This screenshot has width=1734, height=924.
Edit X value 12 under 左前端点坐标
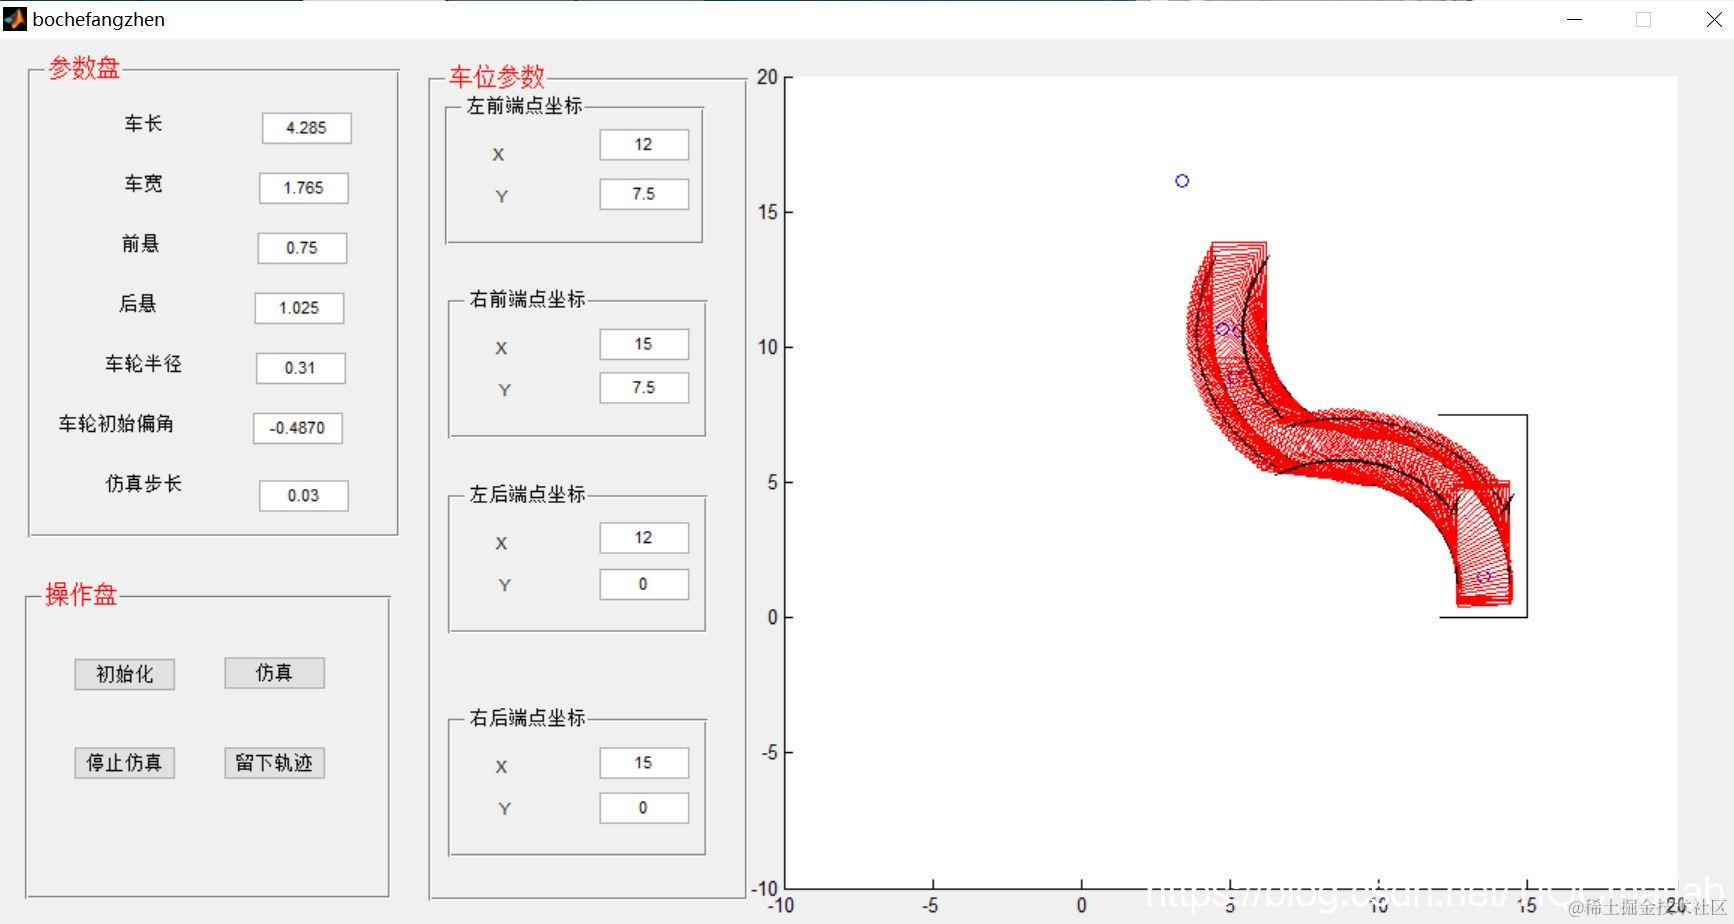[x=644, y=144]
